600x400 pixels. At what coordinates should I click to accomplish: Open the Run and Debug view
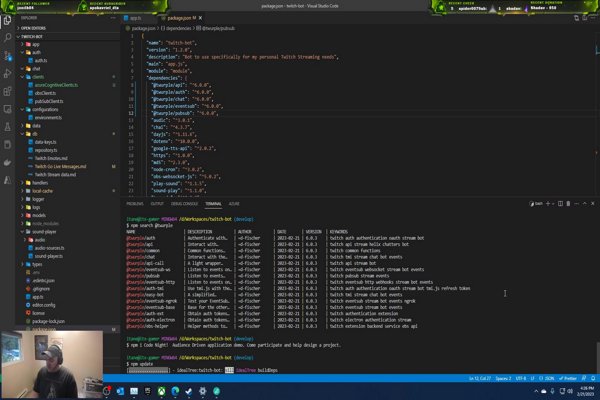(x=7, y=73)
